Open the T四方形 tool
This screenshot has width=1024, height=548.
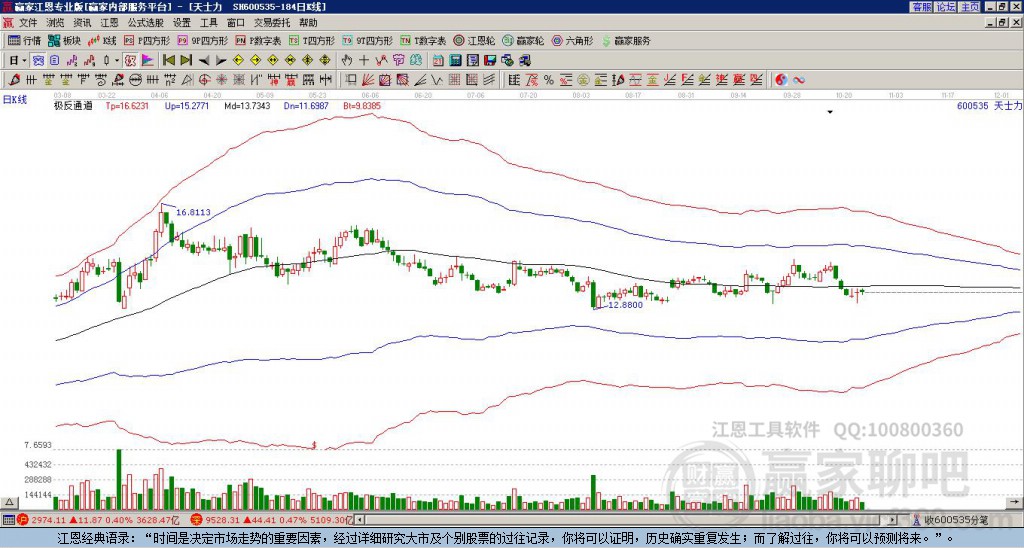(x=312, y=40)
